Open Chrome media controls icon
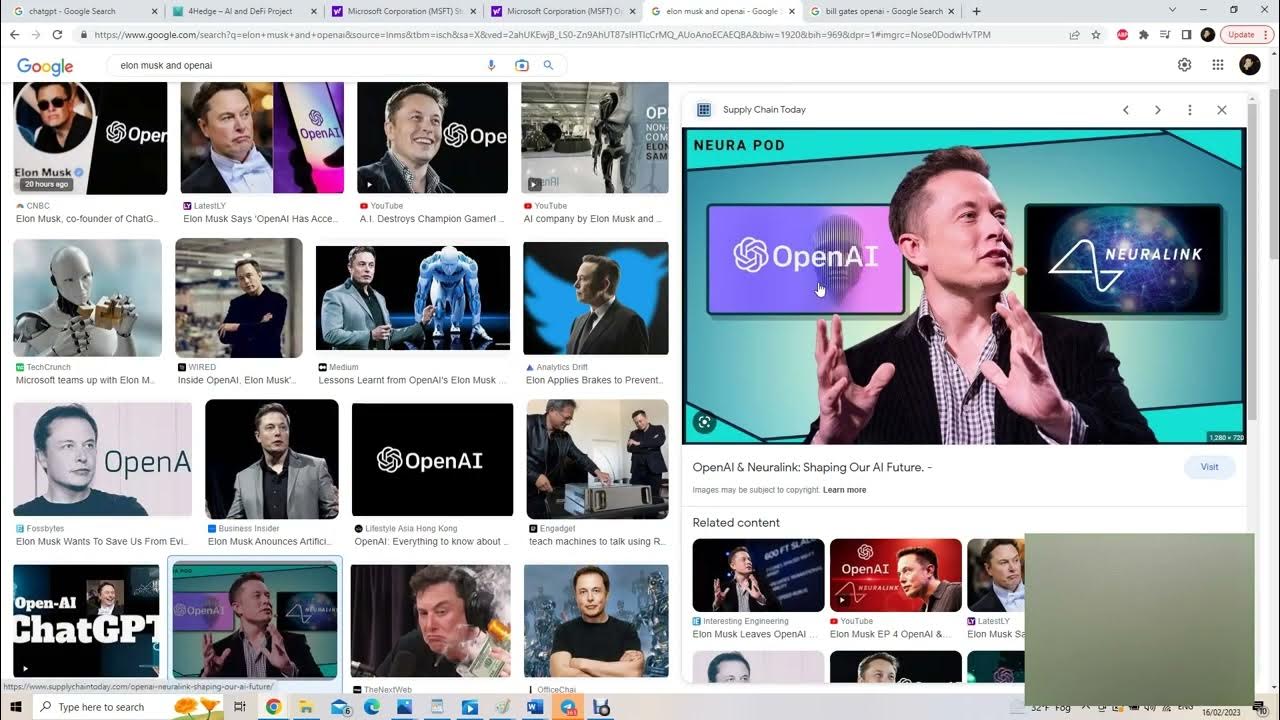The width and height of the screenshot is (1280, 720). (x=1165, y=34)
